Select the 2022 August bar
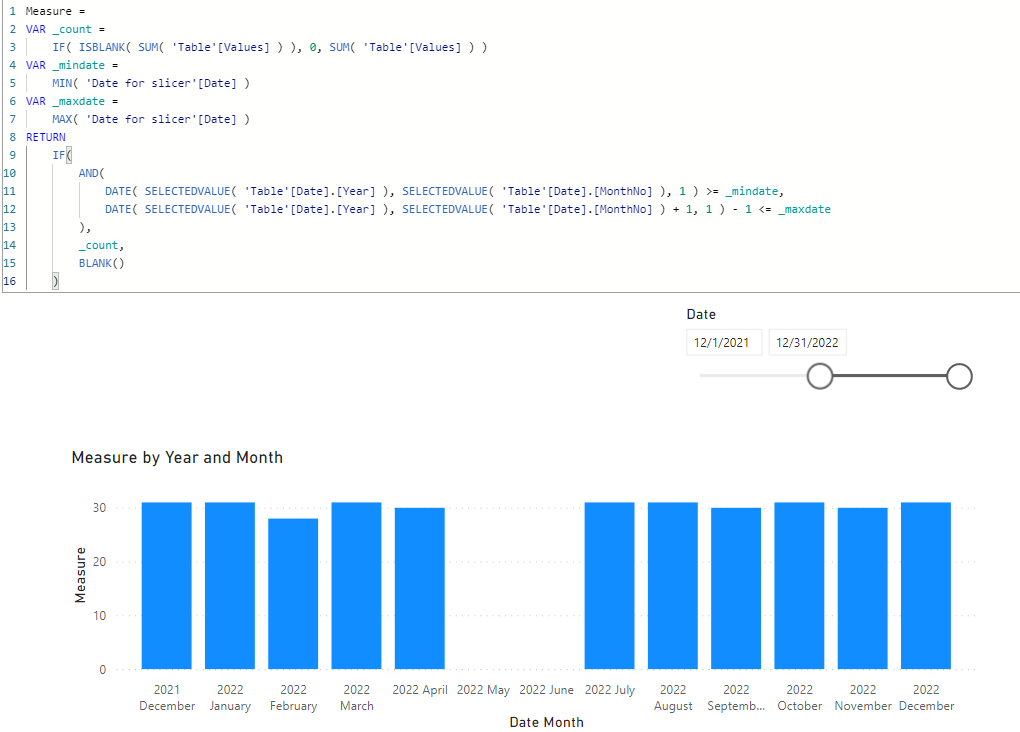The width and height of the screenshot is (1020, 732). [673, 586]
